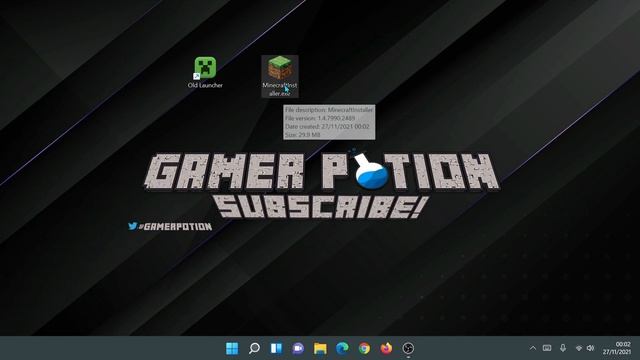This screenshot has height=360, width=640.
Task: Select the MinecraftInstaller.exe desktop icon
Action: tap(280, 76)
